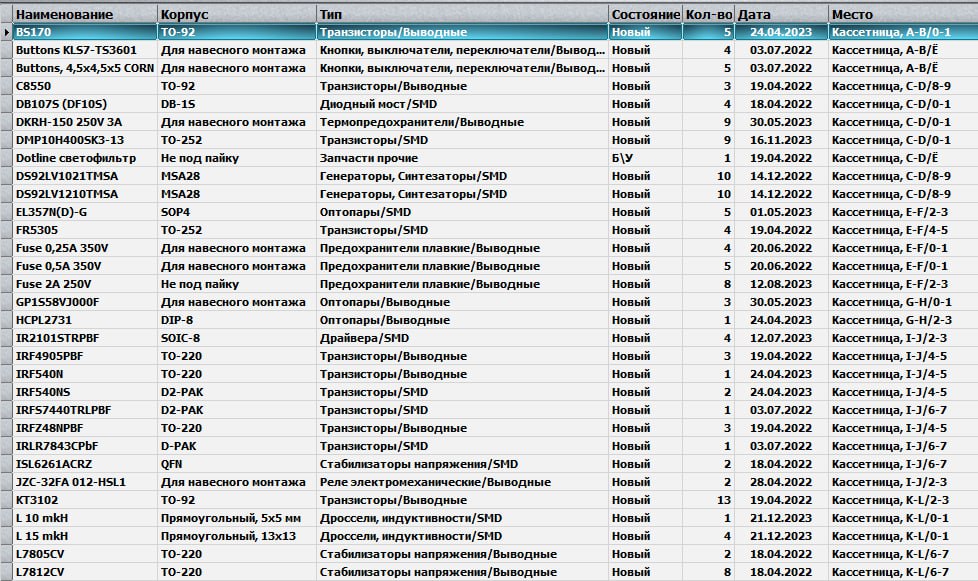Click the Запчасти прочие type cell
This screenshot has height=581, width=978.
(x=462, y=158)
